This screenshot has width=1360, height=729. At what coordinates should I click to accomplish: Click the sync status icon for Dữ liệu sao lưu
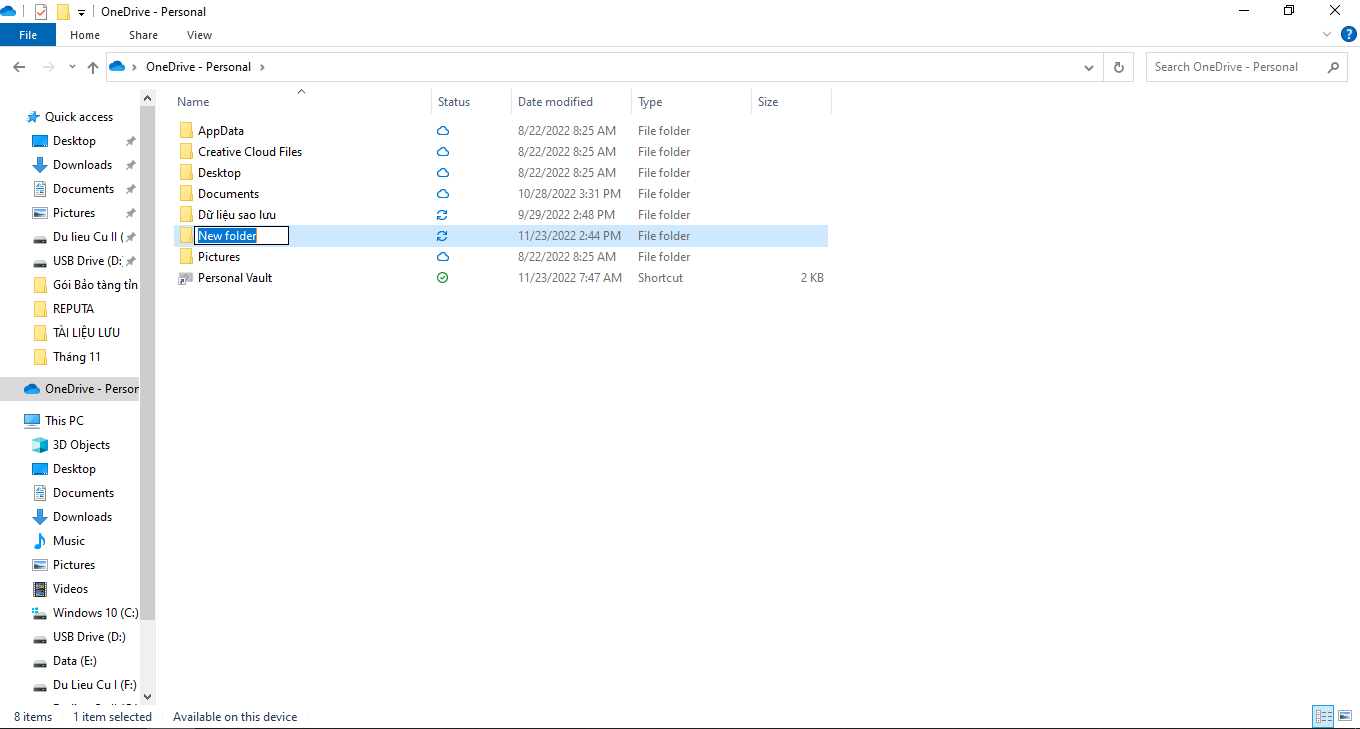tap(443, 215)
